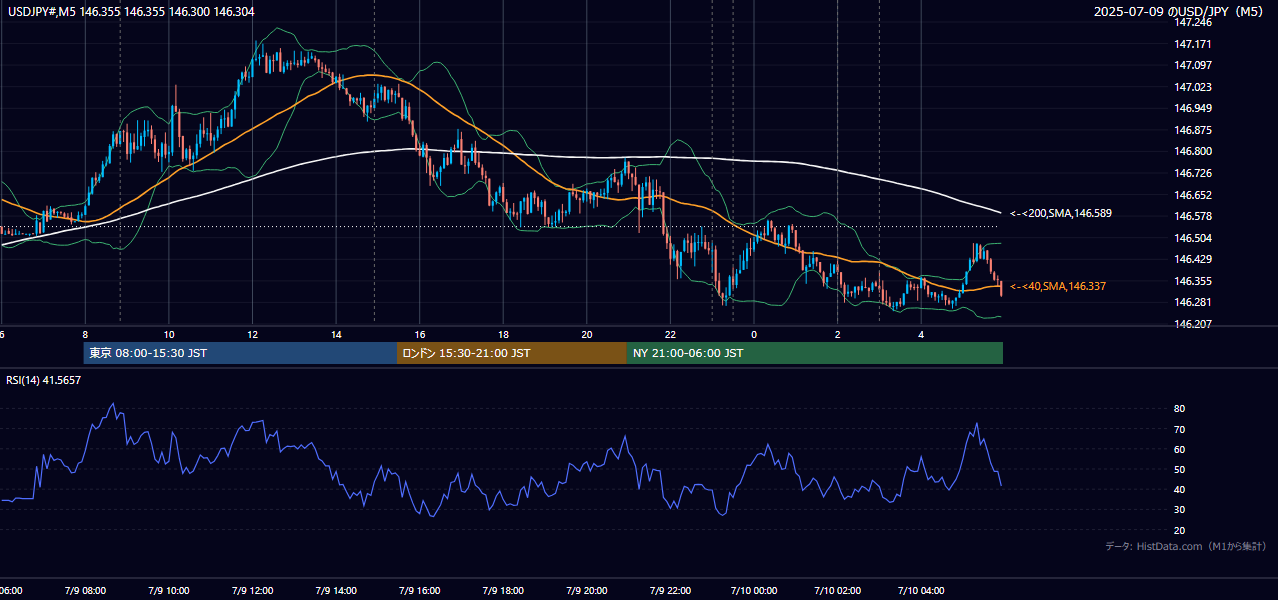This screenshot has height=600, width=1278.
Task: Click the 146.281 price axis label
Action: pos(1193,302)
